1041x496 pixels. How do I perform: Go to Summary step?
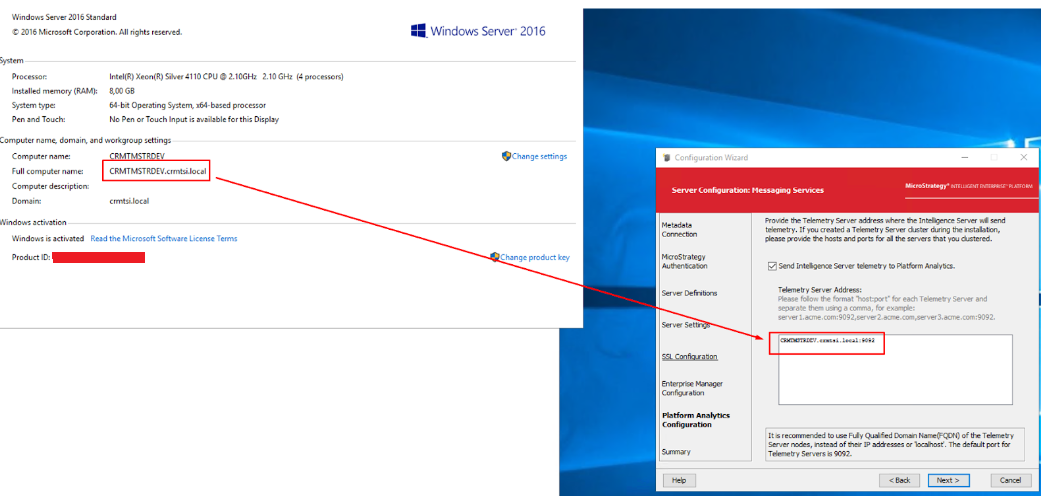676,452
